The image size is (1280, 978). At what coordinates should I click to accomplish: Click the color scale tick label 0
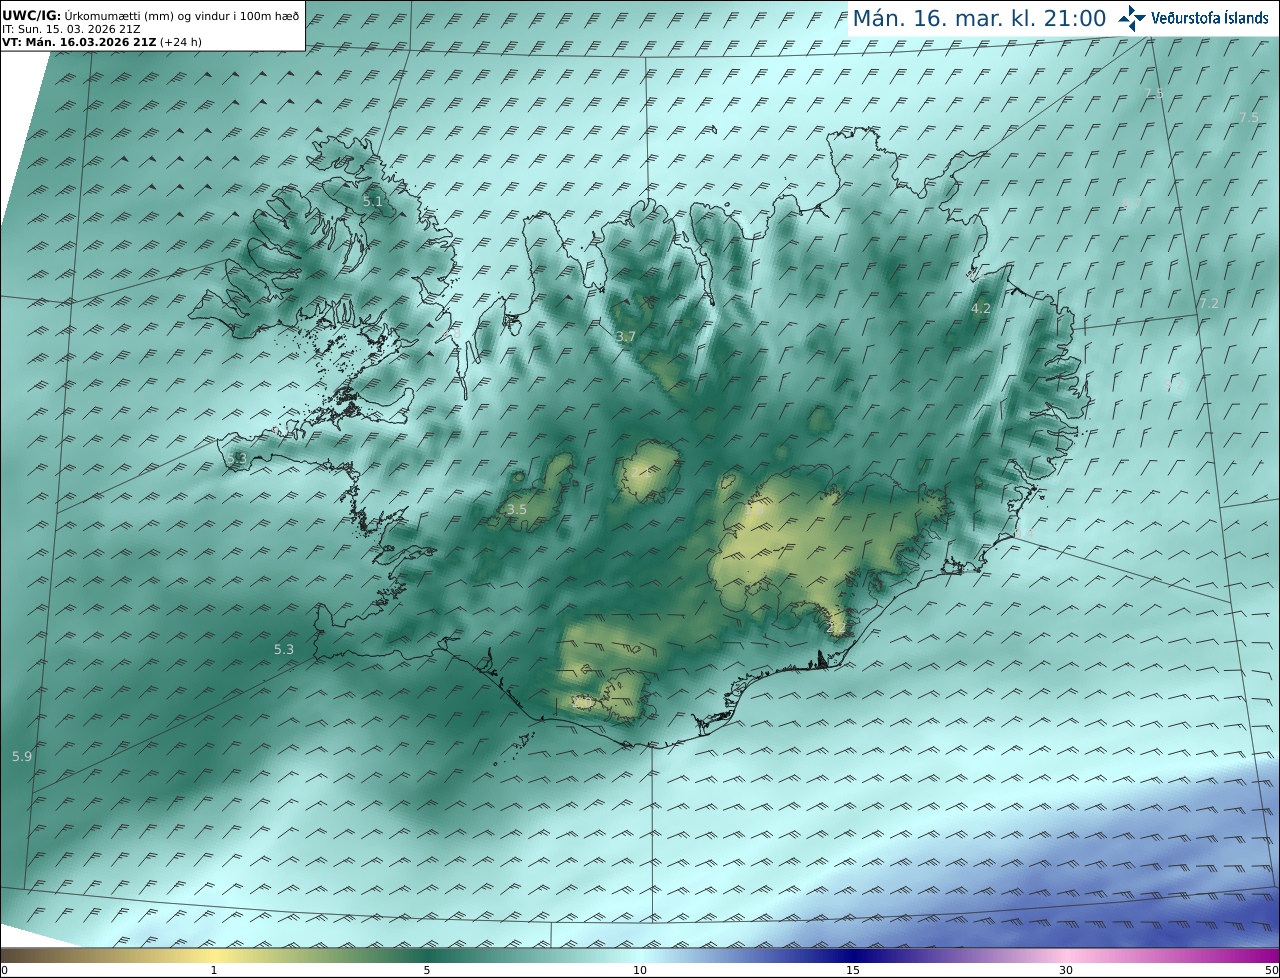point(4,970)
